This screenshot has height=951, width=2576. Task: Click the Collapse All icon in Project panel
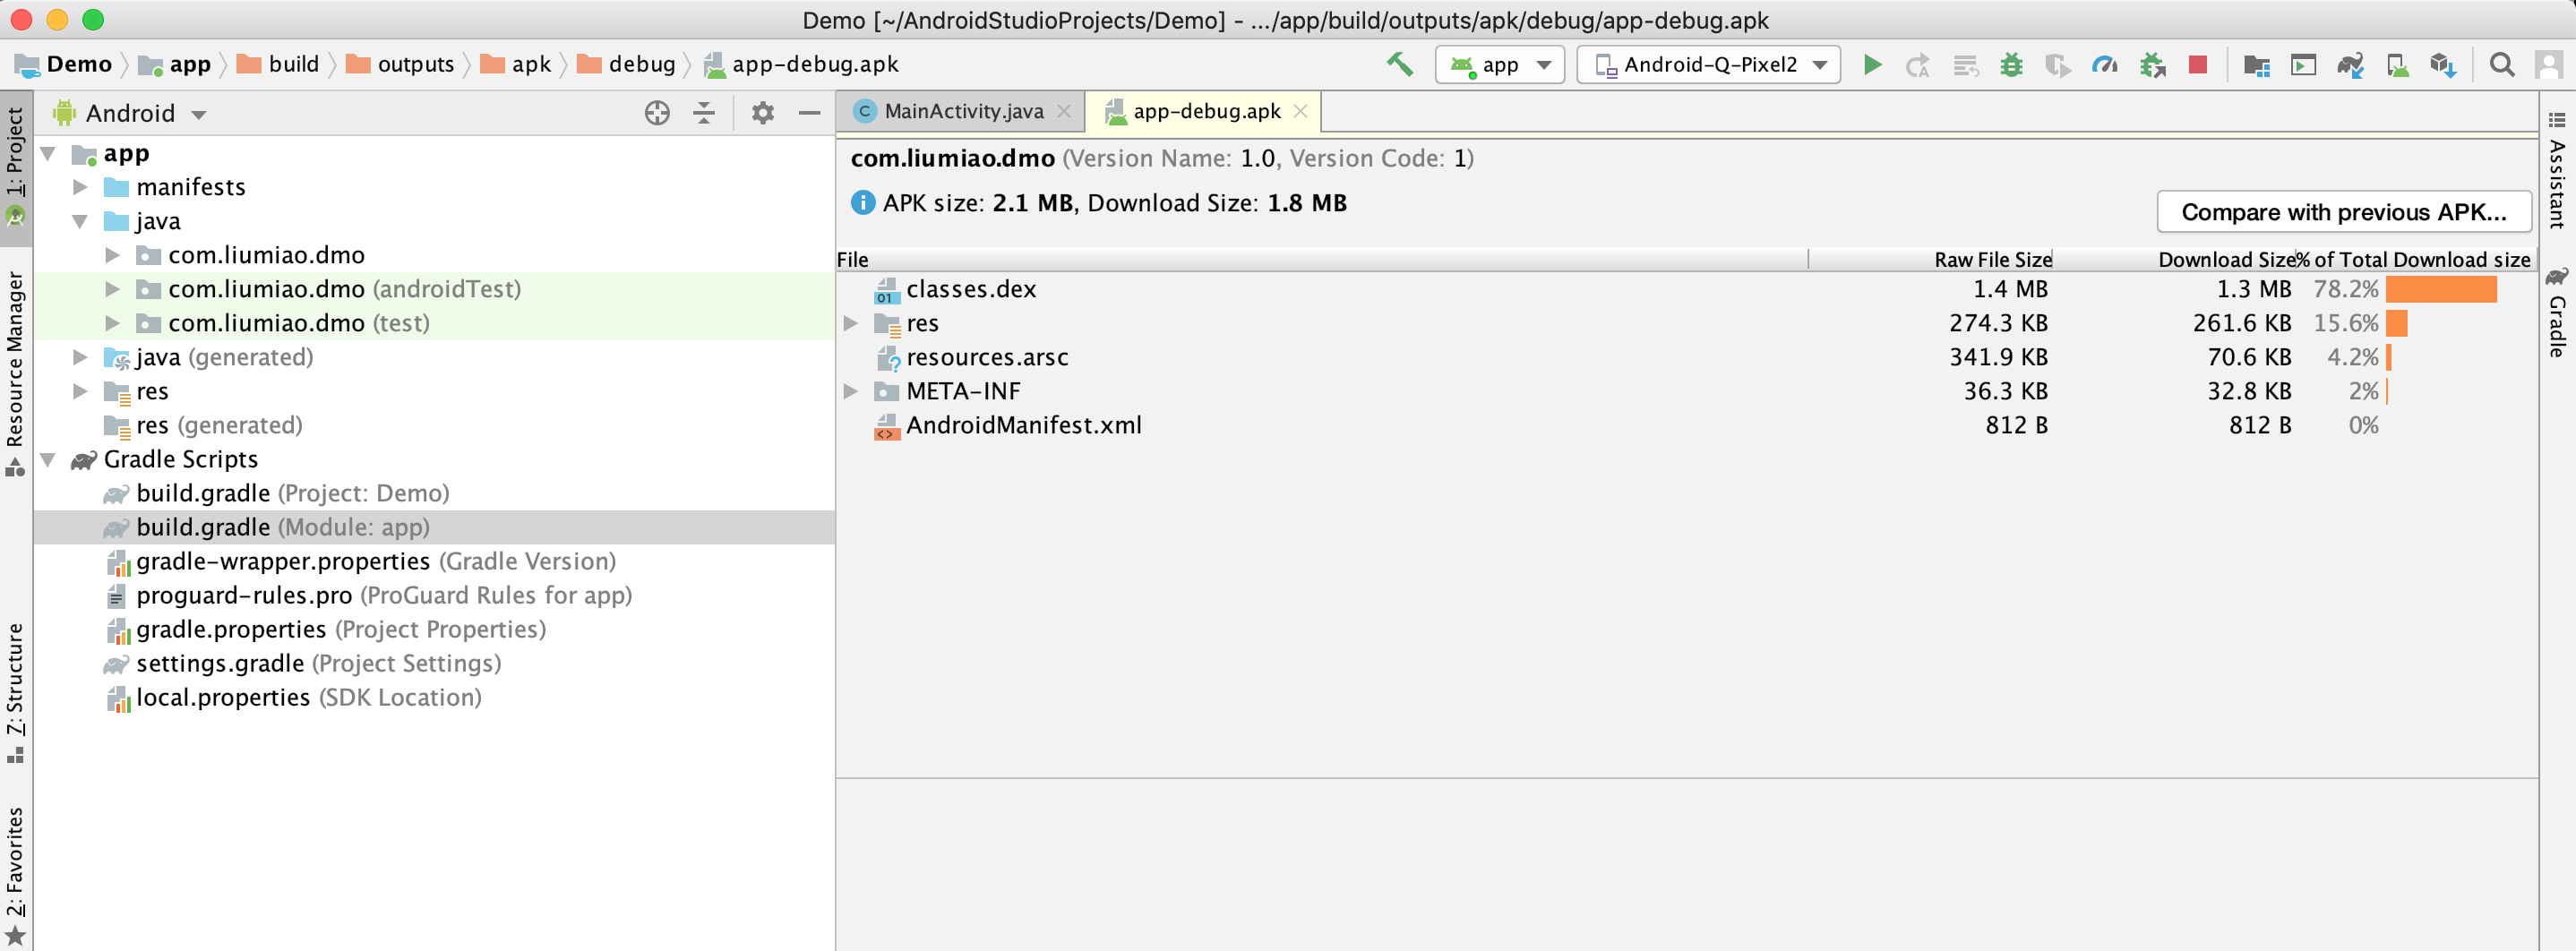pyautogui.click(x=704, y=113)
